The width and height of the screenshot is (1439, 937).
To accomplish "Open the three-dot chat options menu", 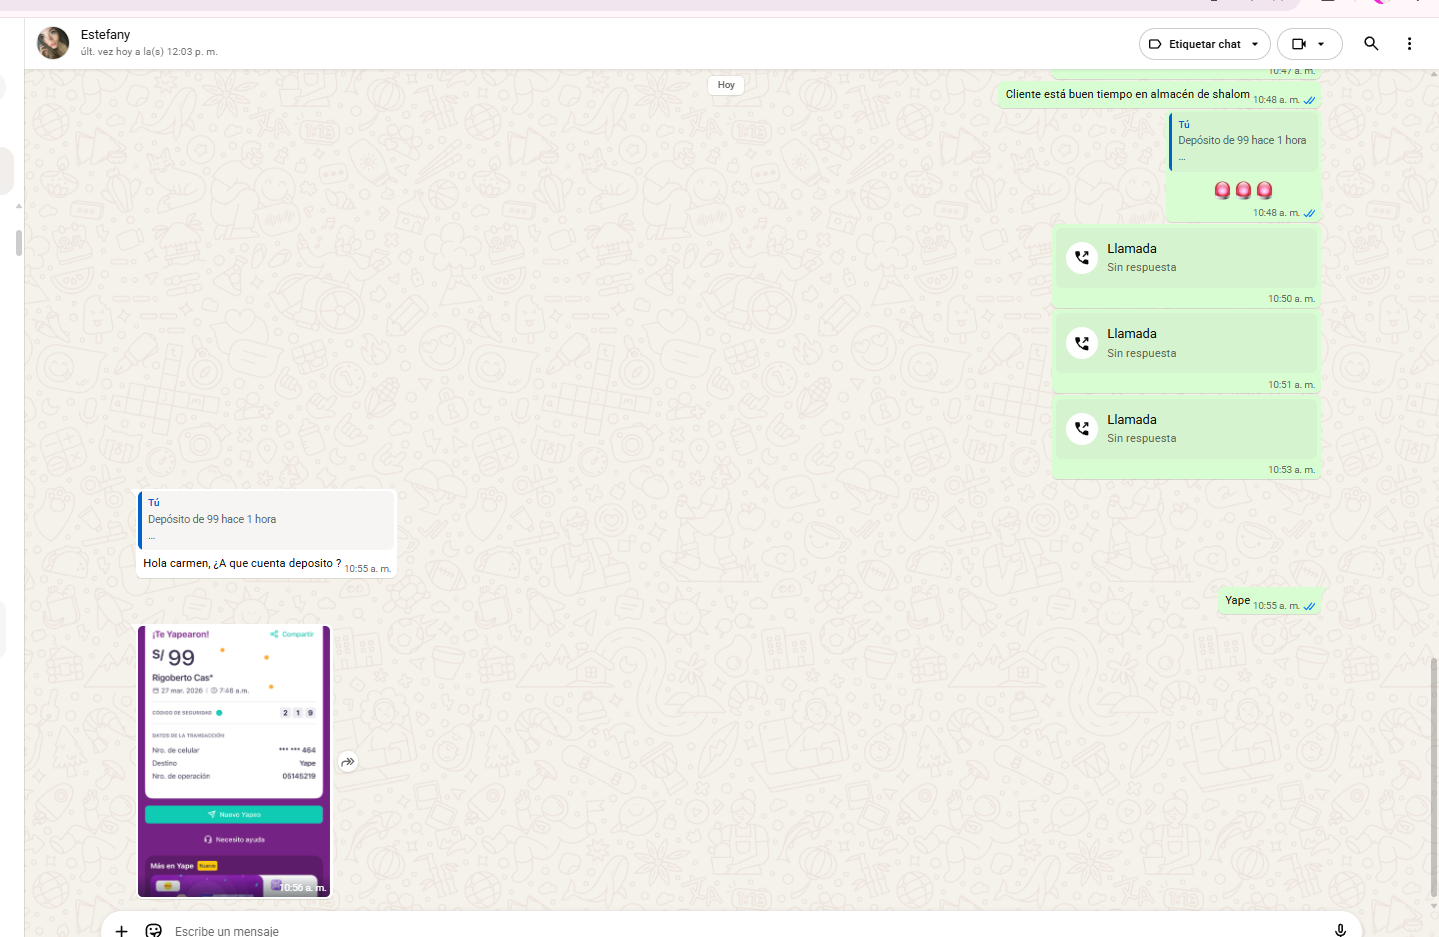I will pos(1409,44).
